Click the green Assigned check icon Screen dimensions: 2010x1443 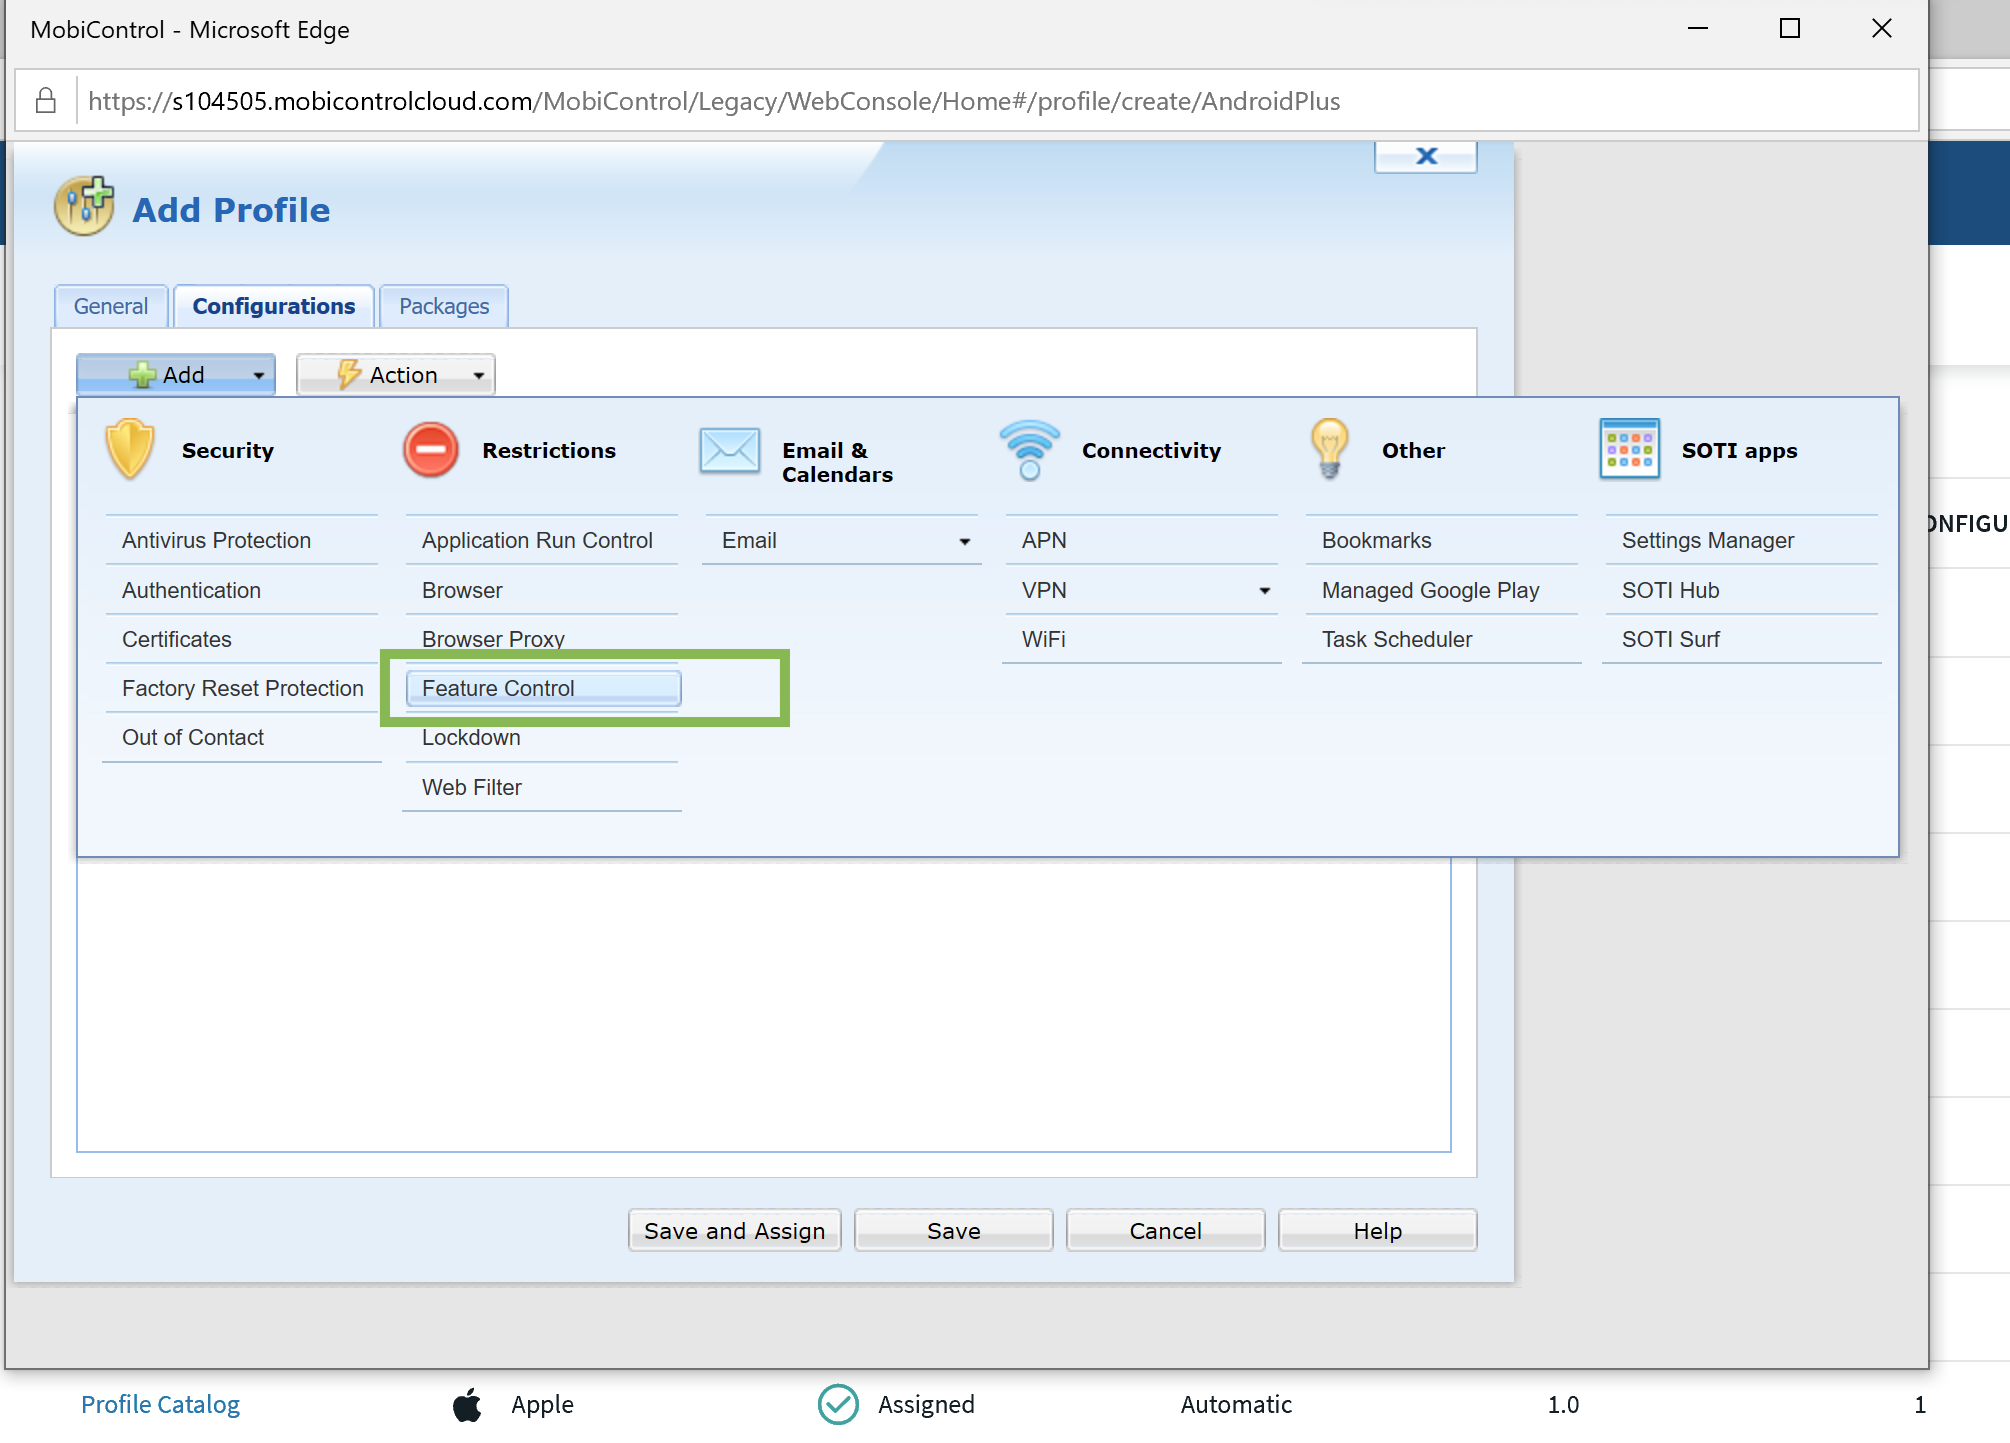(838, 1404)
